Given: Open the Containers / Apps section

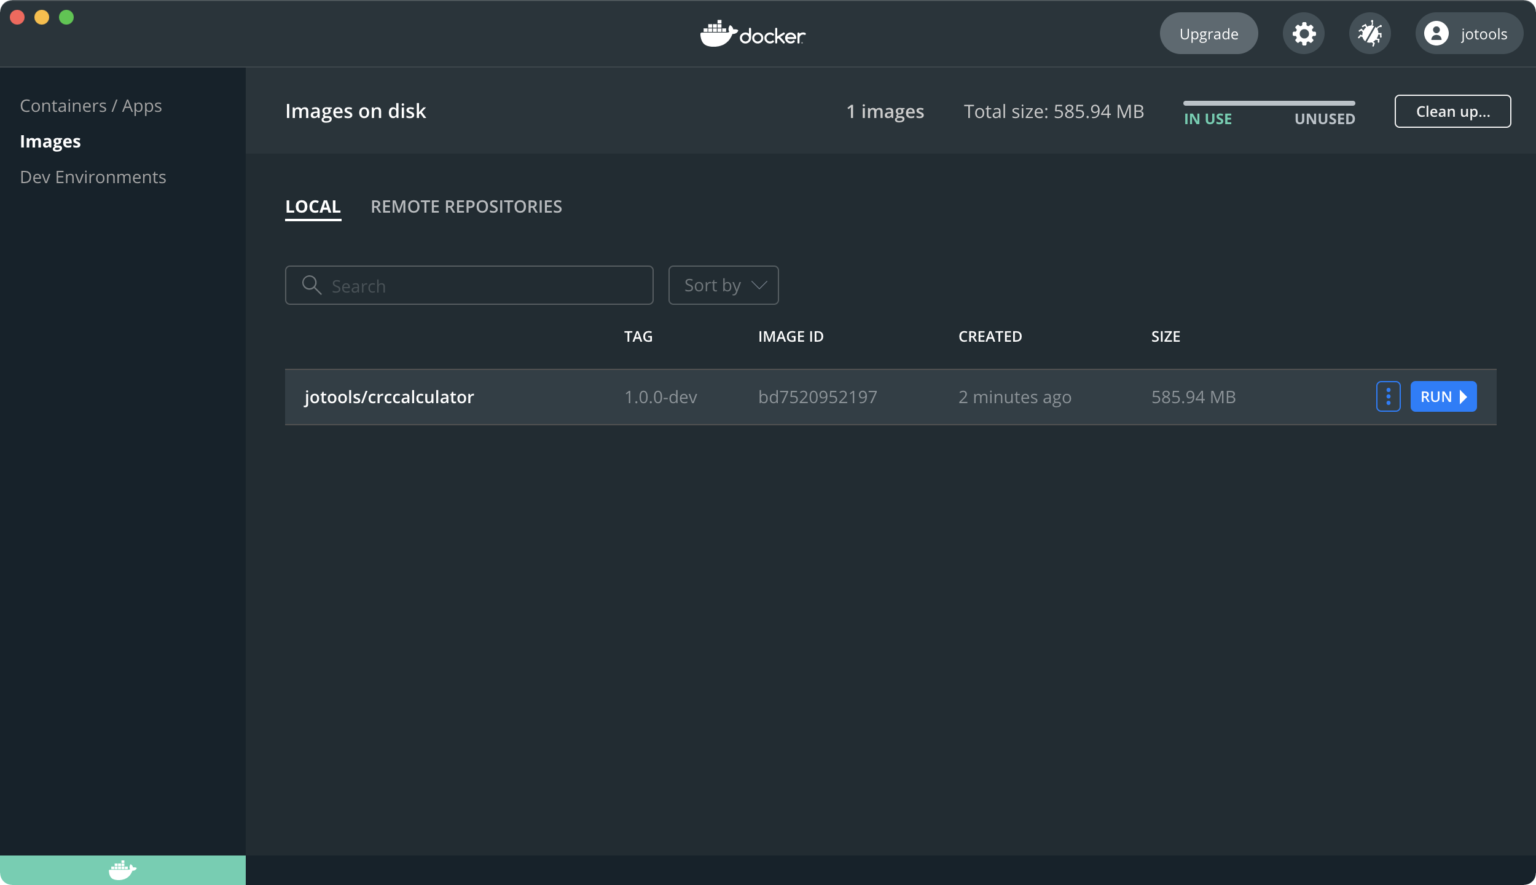Looking at the screenshot, I should [x=91, y=105].
